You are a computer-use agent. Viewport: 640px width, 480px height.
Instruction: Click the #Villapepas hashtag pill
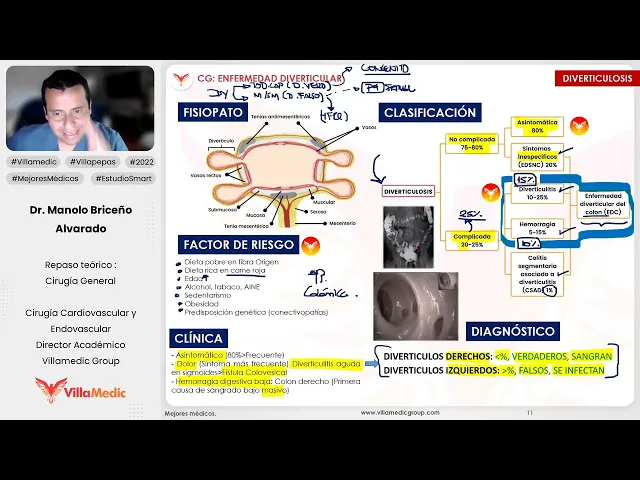click(93, 162)
